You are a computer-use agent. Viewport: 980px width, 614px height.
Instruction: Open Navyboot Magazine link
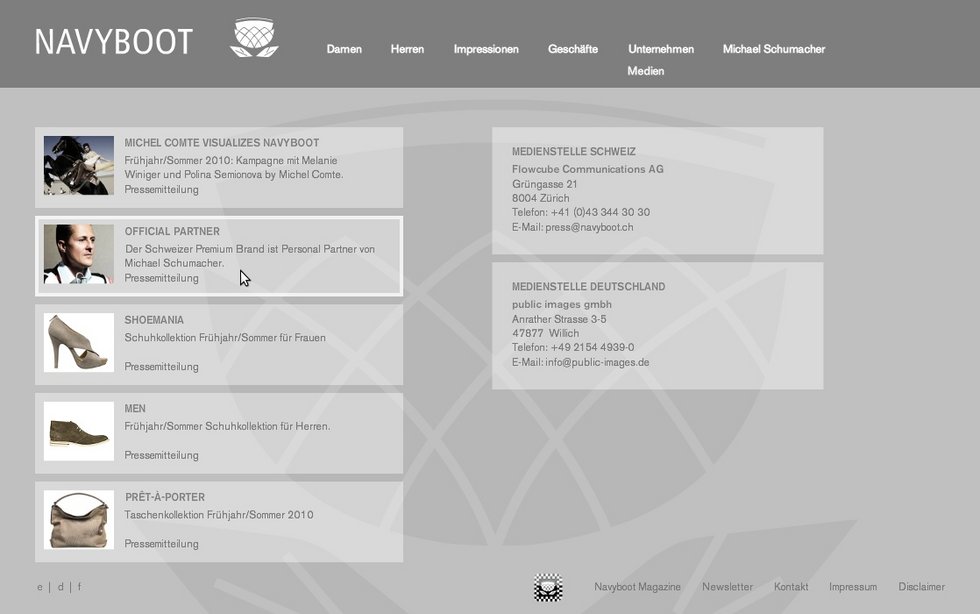[x=638, y=587]
